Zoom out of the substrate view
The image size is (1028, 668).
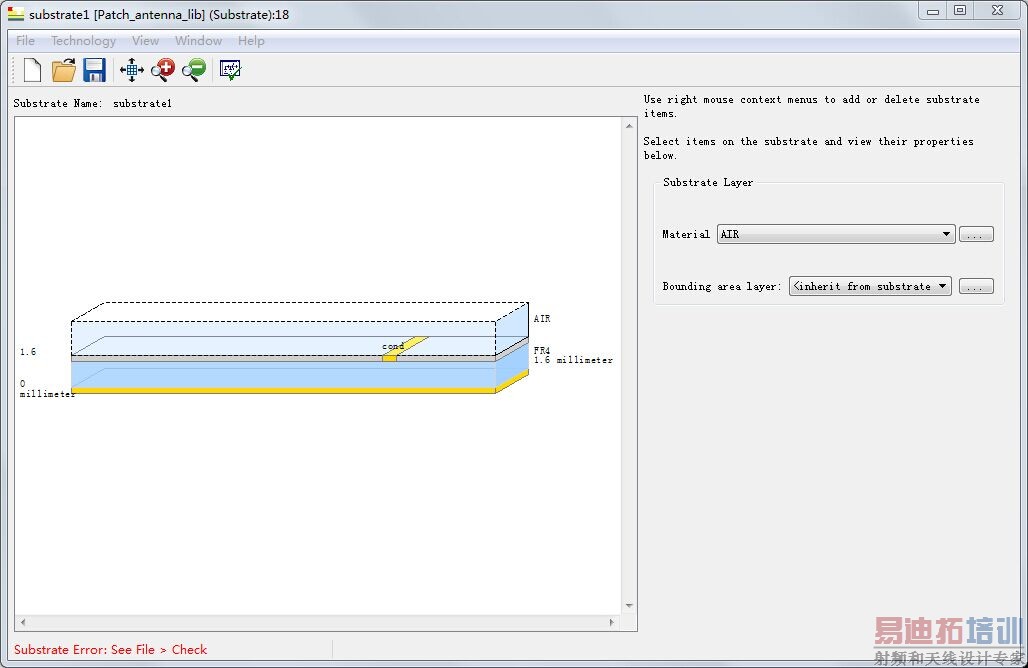coord(194,70)
